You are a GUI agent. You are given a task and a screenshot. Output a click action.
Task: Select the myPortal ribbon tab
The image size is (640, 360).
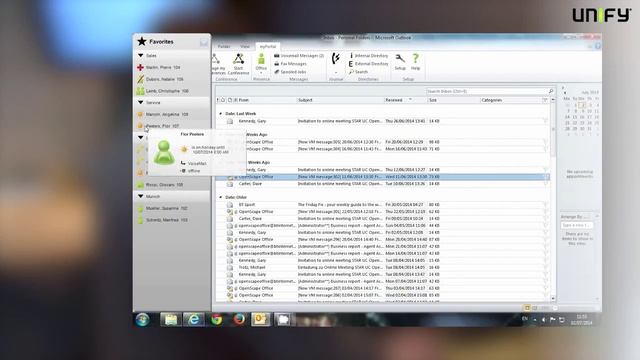(x=268, y=47)
